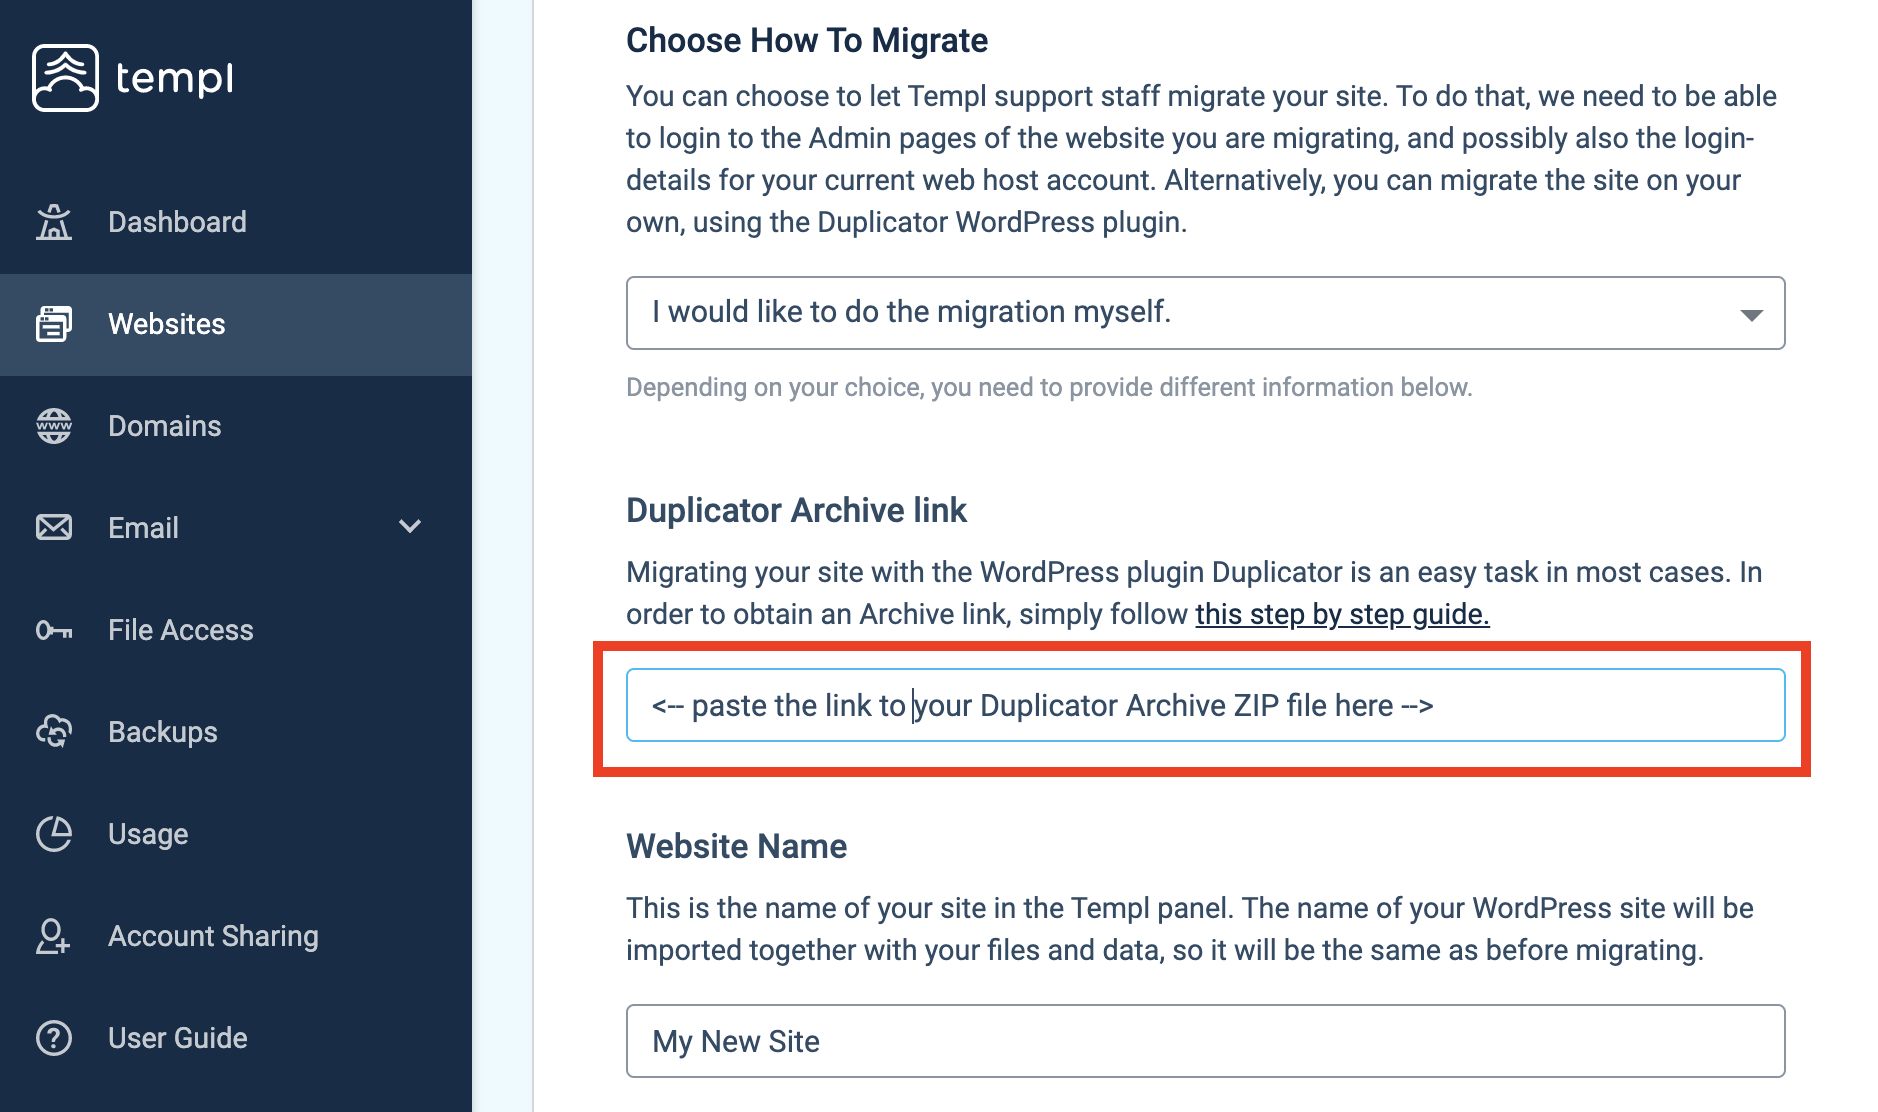The image size is (1878, 1112).
Task: Click the 'Depending on your choice' hint text
Action: 1049,387
